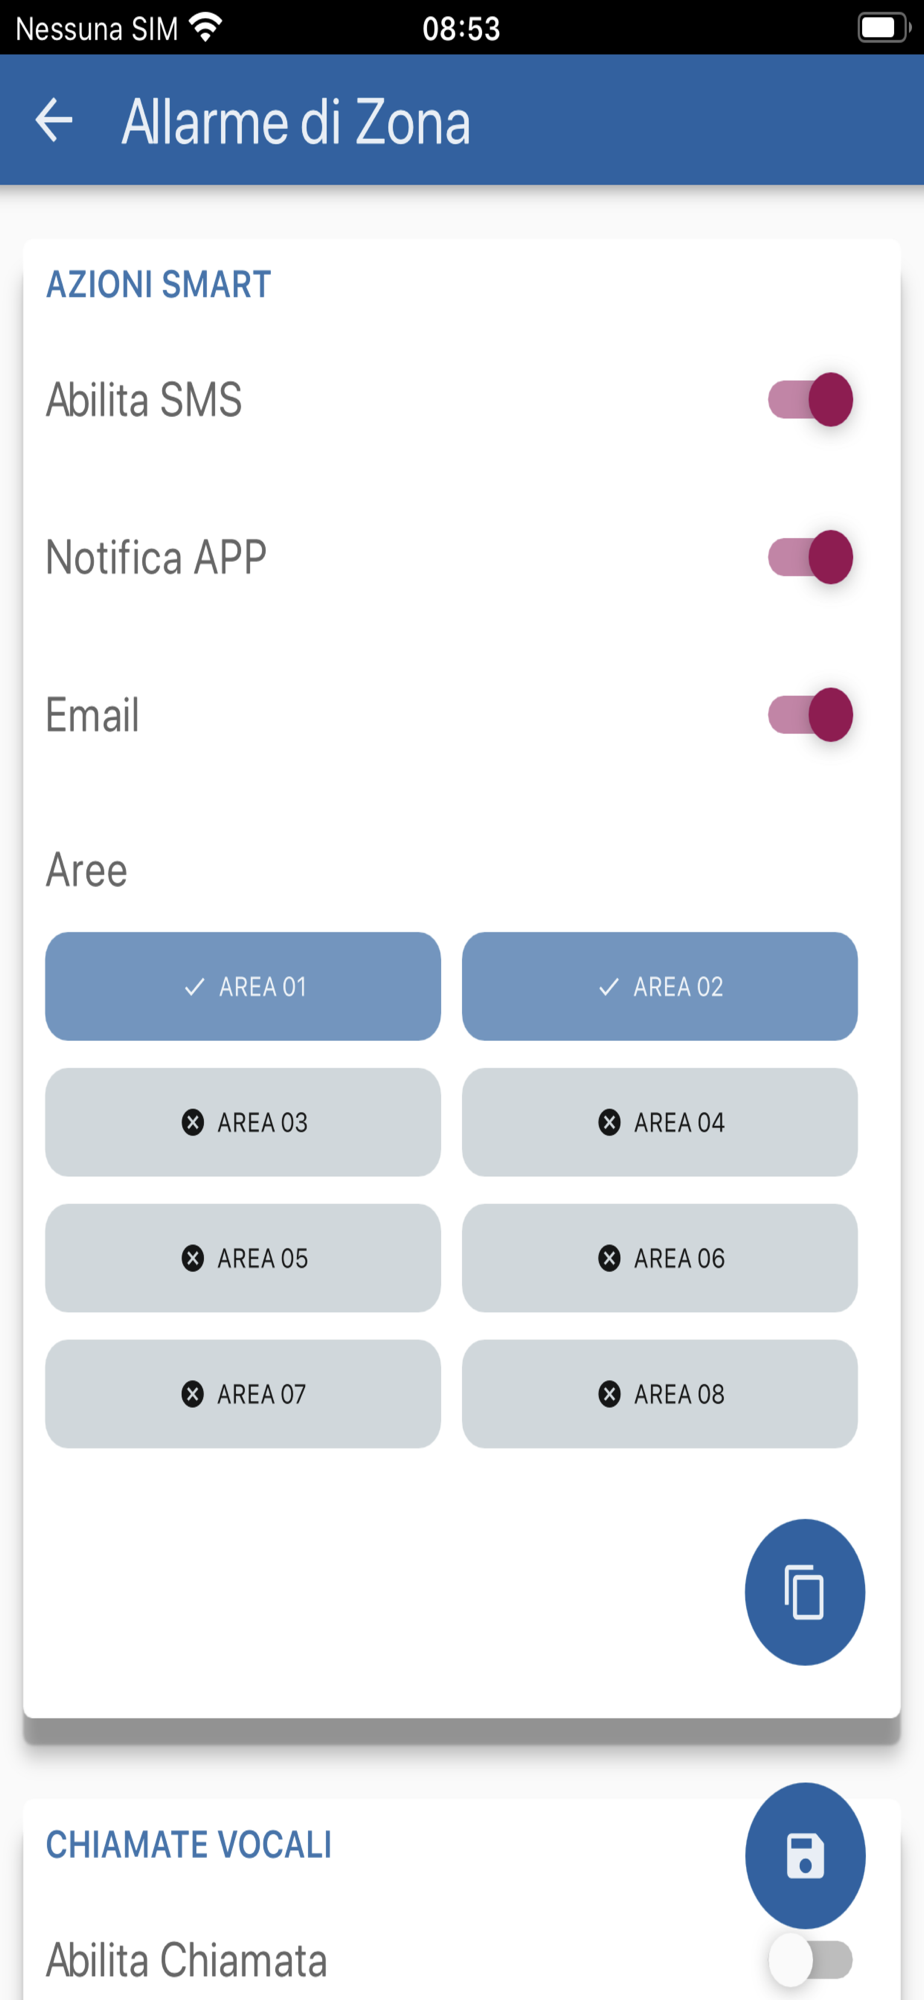
Task: Tap the Allarme di Zona title
Action: (296, 122)
